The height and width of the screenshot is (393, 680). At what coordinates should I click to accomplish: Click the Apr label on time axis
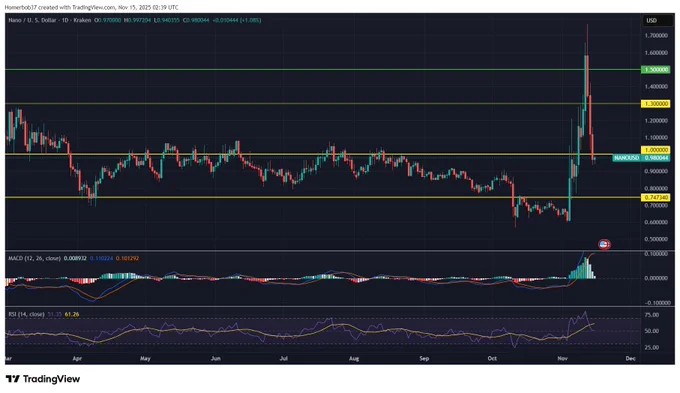click(77, 359)
